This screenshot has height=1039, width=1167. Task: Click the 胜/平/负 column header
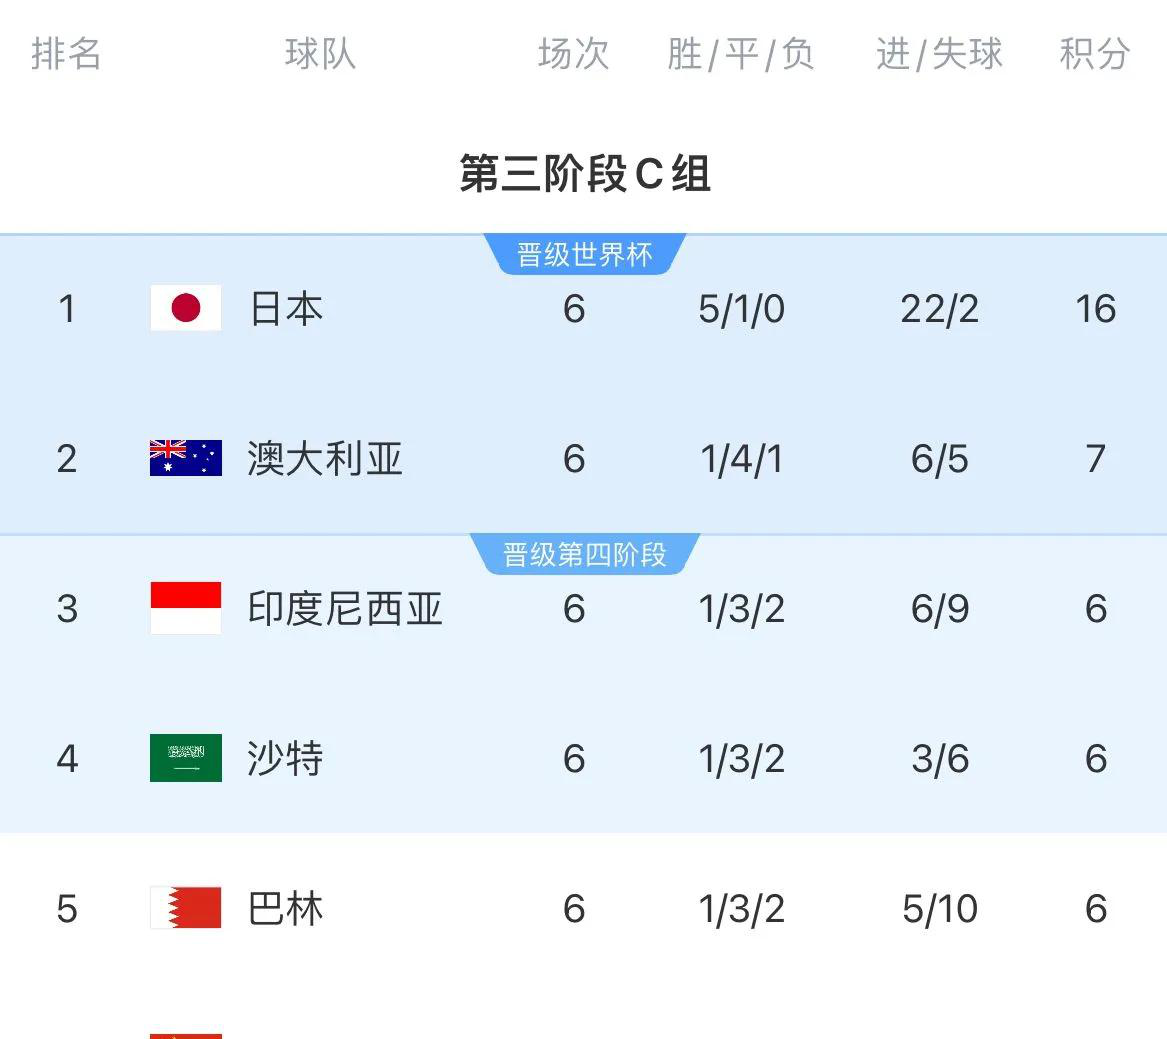pos(741,54)
